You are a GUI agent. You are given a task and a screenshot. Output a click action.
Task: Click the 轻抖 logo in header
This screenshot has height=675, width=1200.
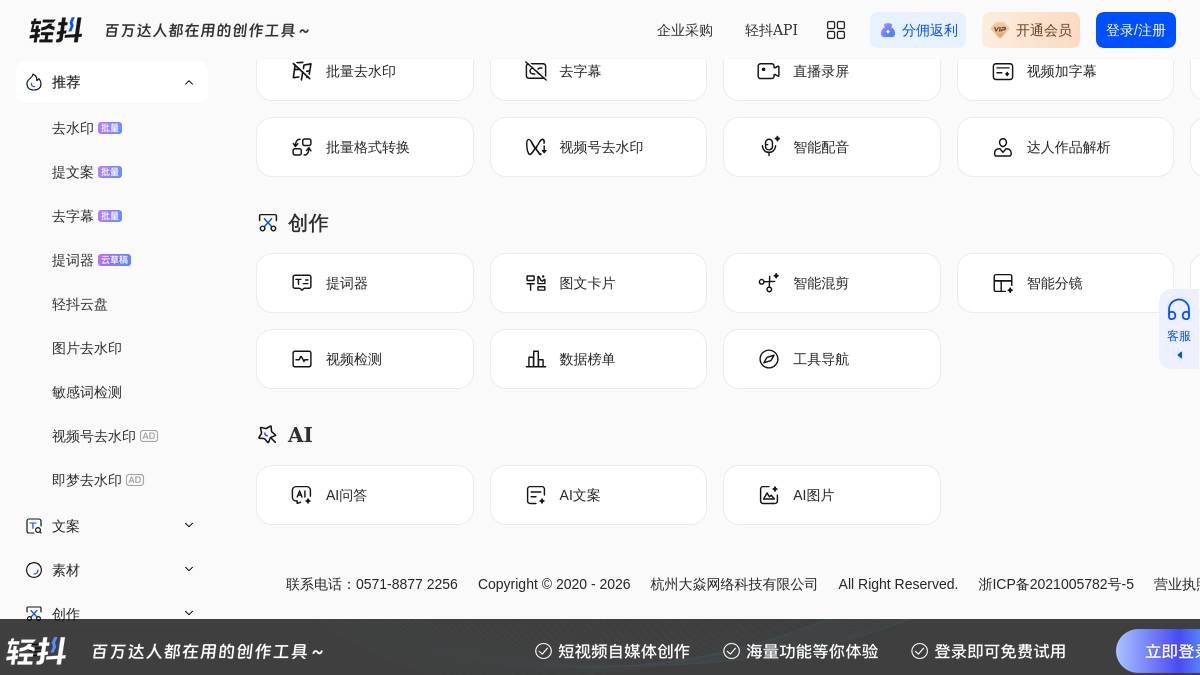(x=56, y=30)
